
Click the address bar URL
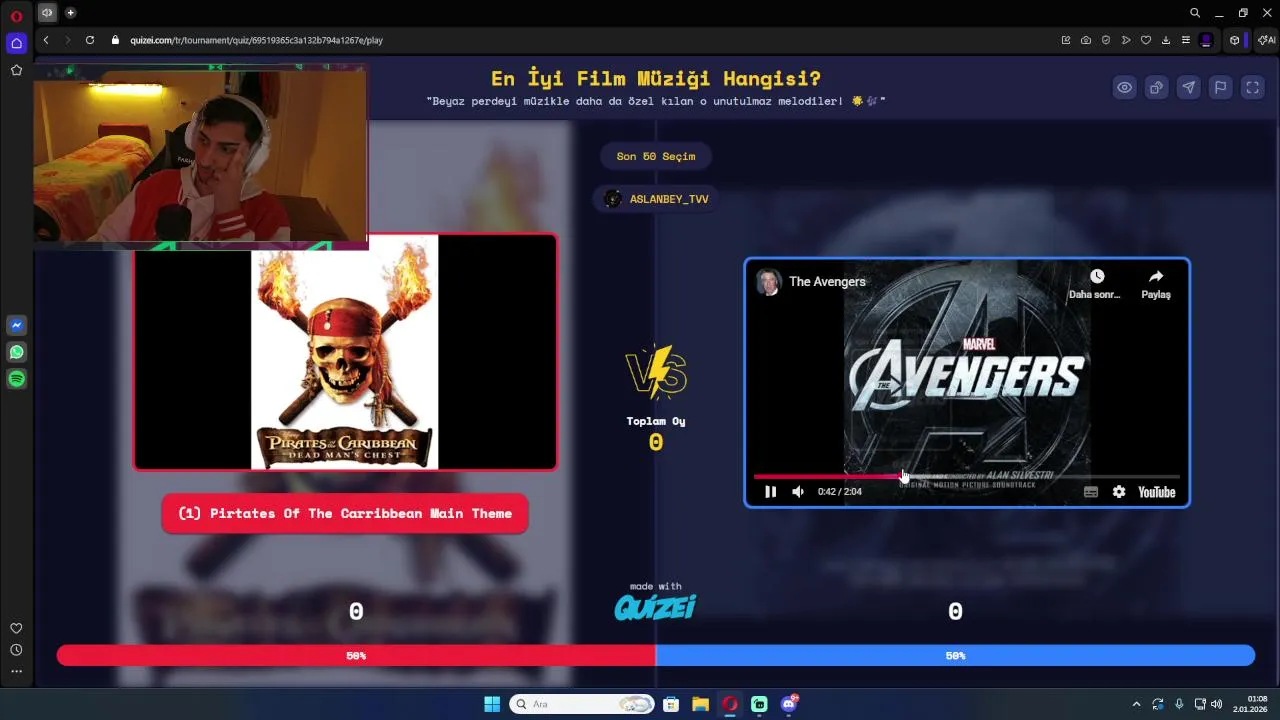(x=257, y=40)
